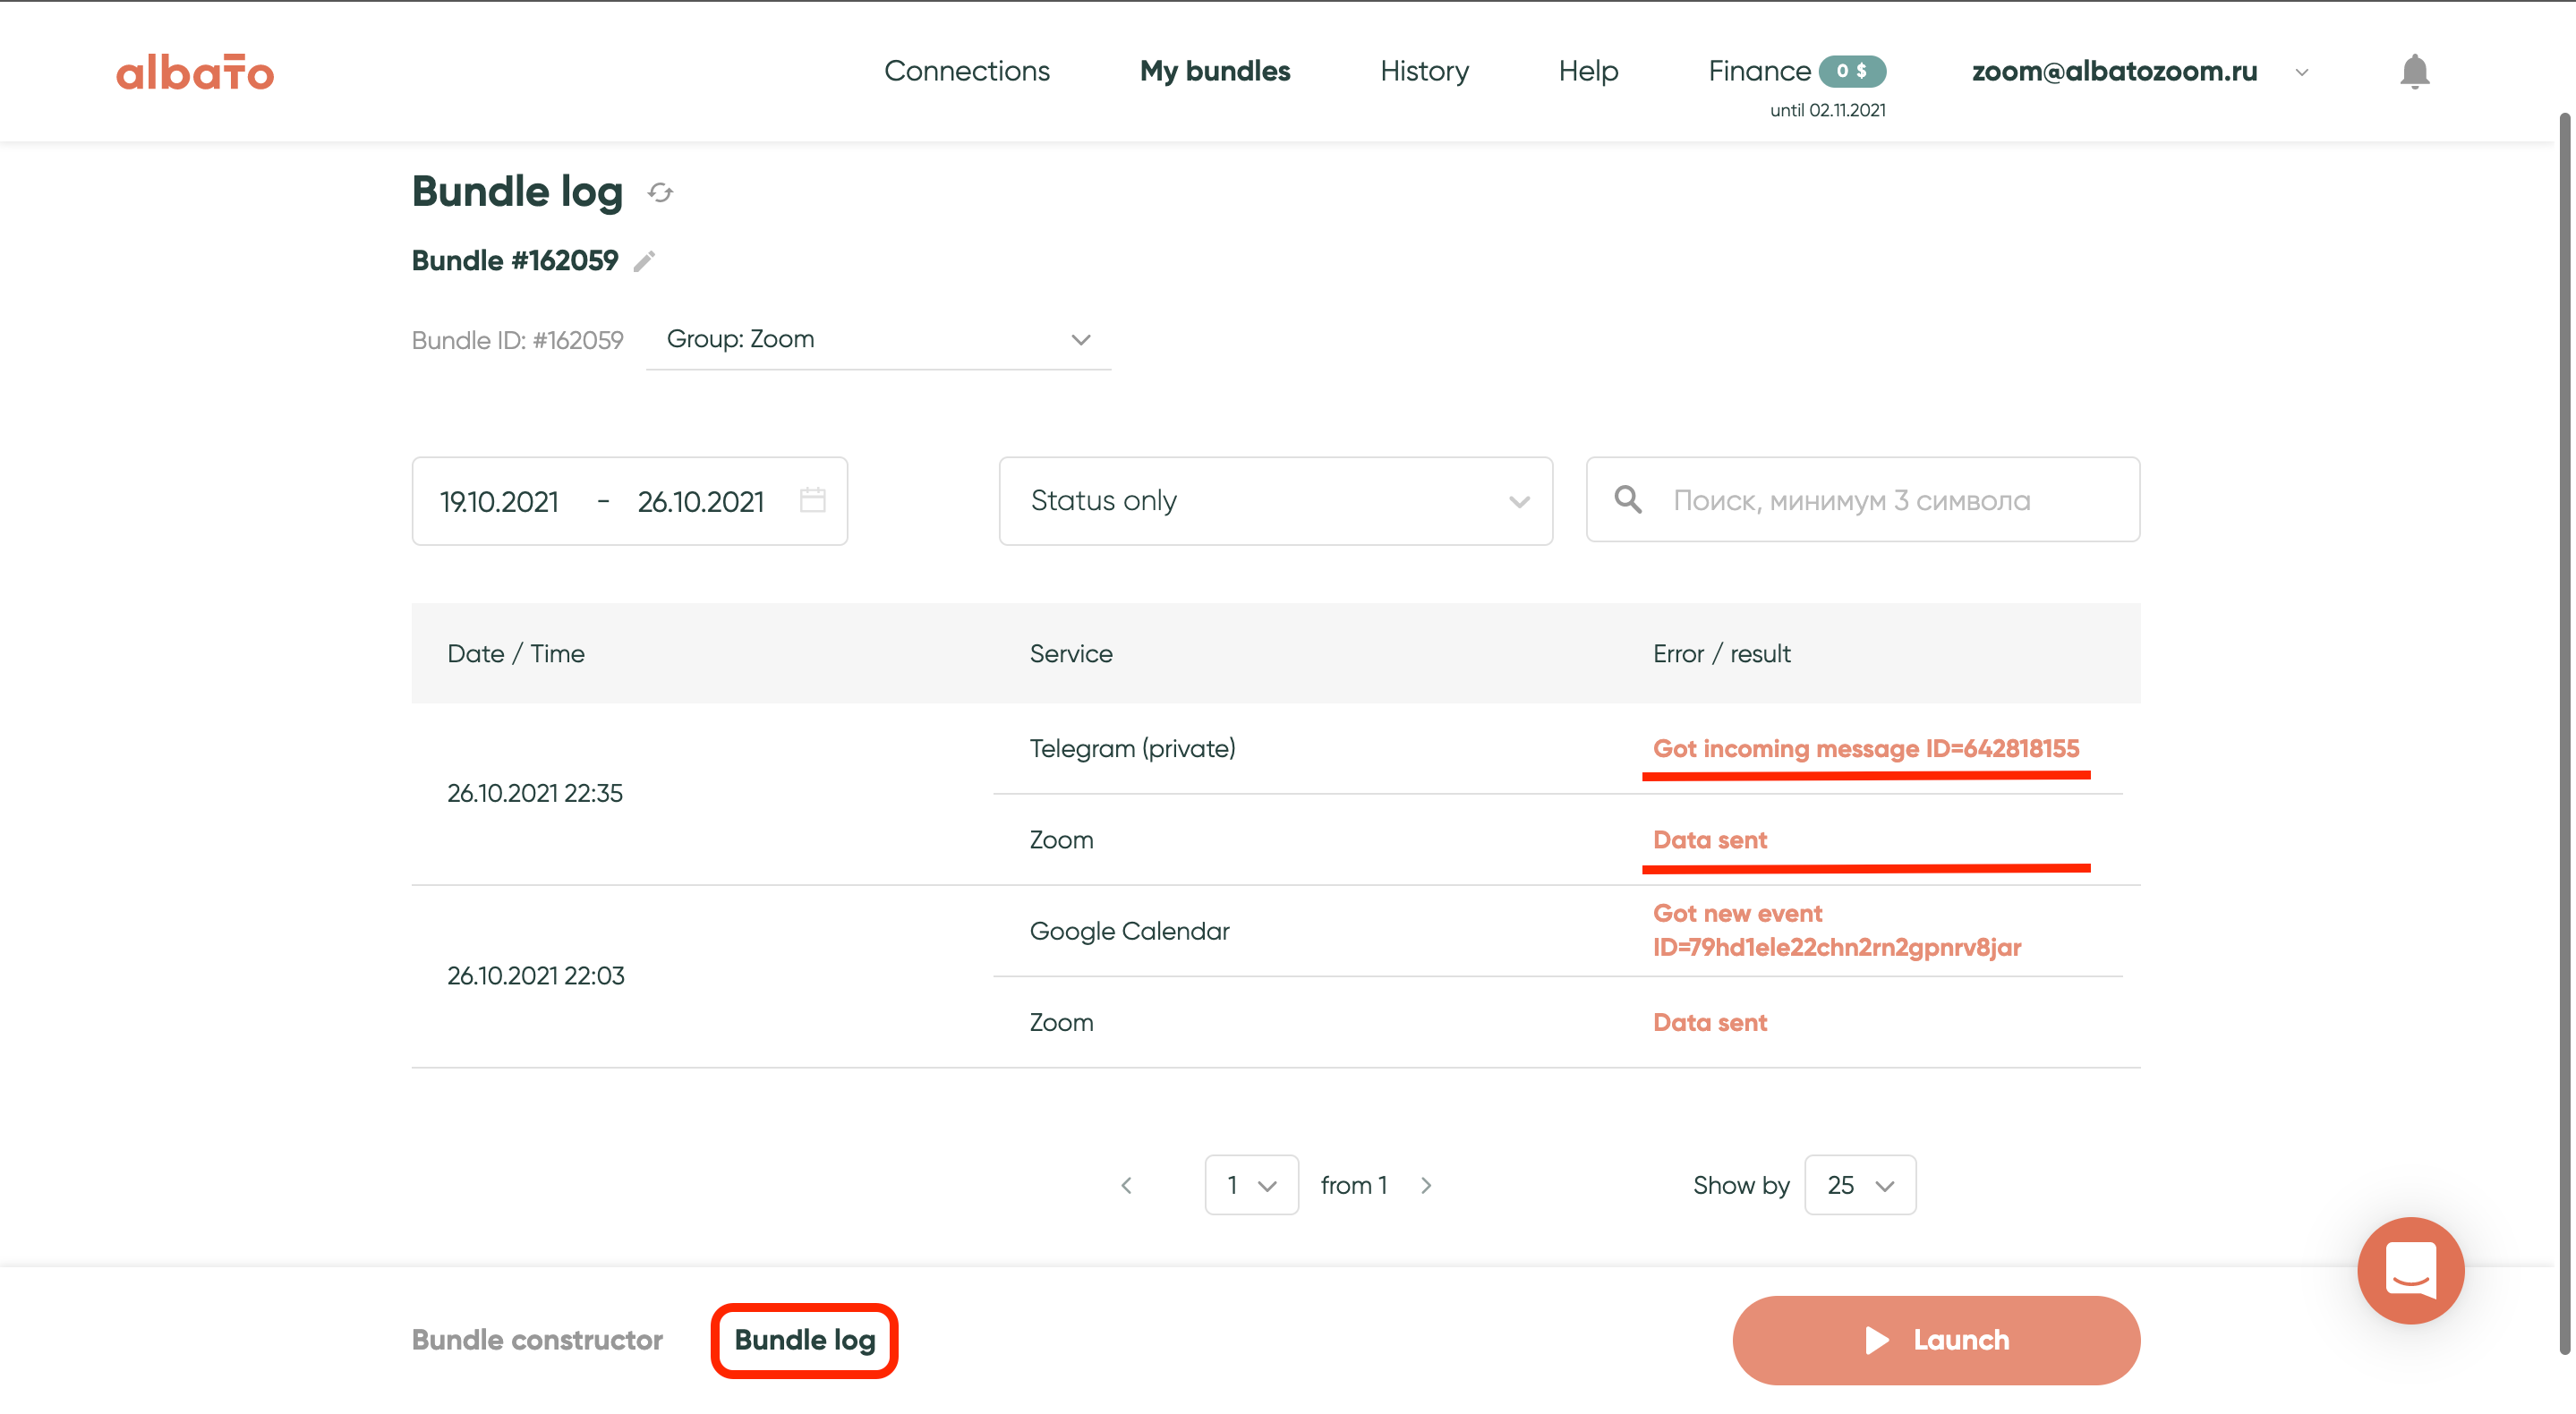Change the Show by 25 rows dropdown
The height and width of the screenshot is (1414, 2576).
1860,1186
